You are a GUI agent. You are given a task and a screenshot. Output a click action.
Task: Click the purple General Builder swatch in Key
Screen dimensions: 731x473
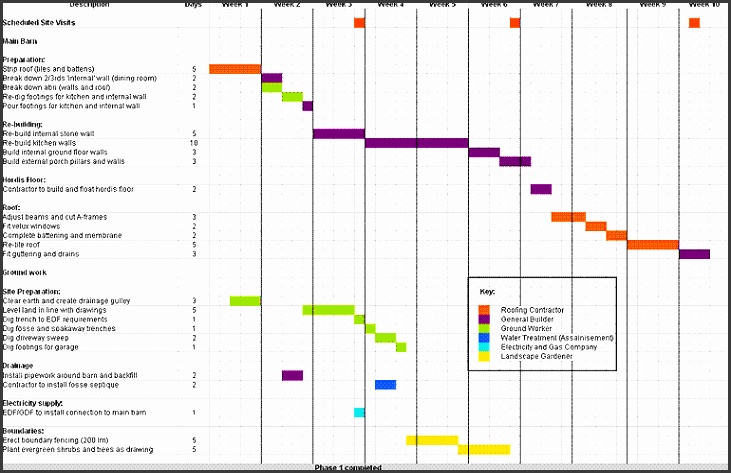(484, 319)
